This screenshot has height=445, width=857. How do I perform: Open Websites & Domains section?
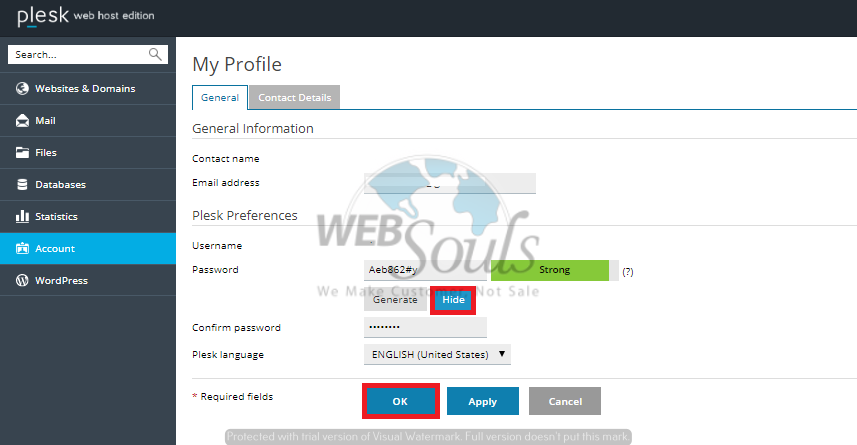coord(88,89)
